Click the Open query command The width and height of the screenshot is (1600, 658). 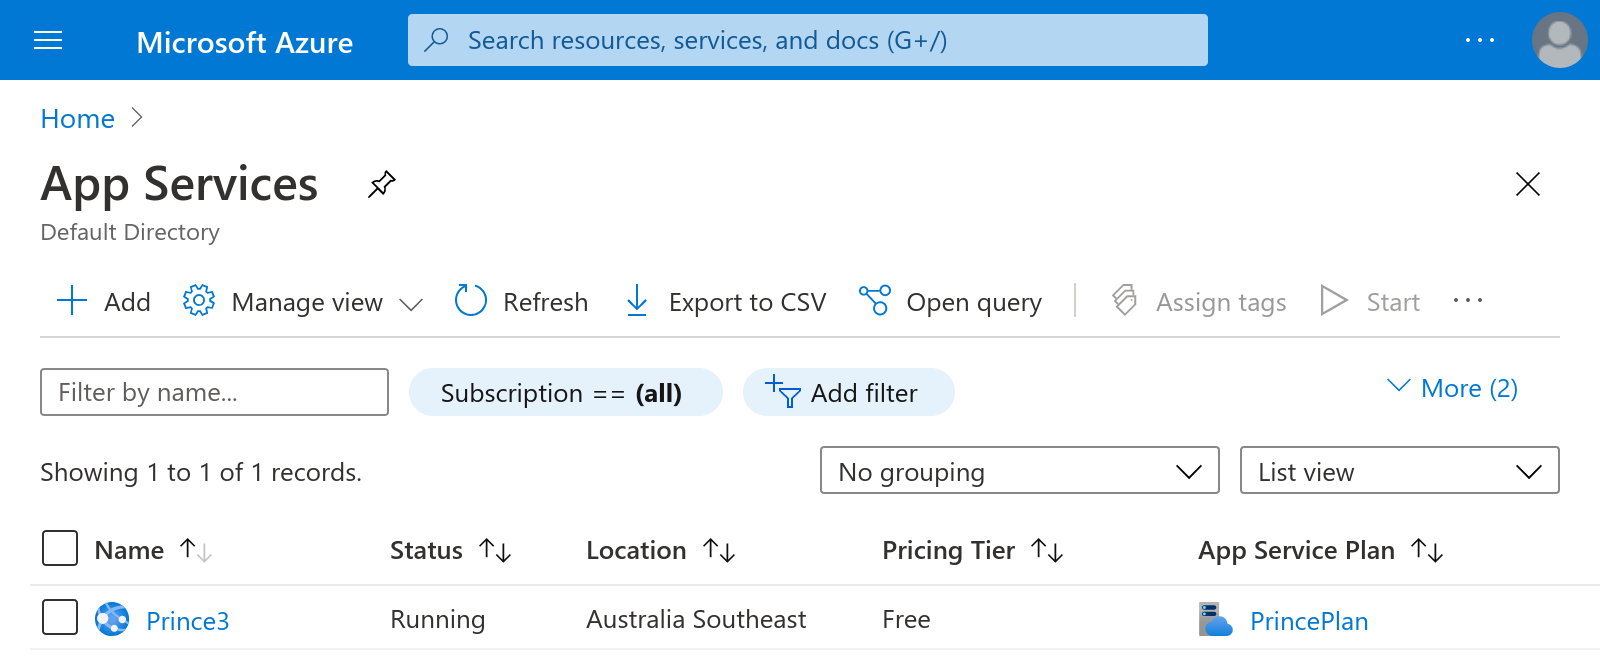point(950,301)
